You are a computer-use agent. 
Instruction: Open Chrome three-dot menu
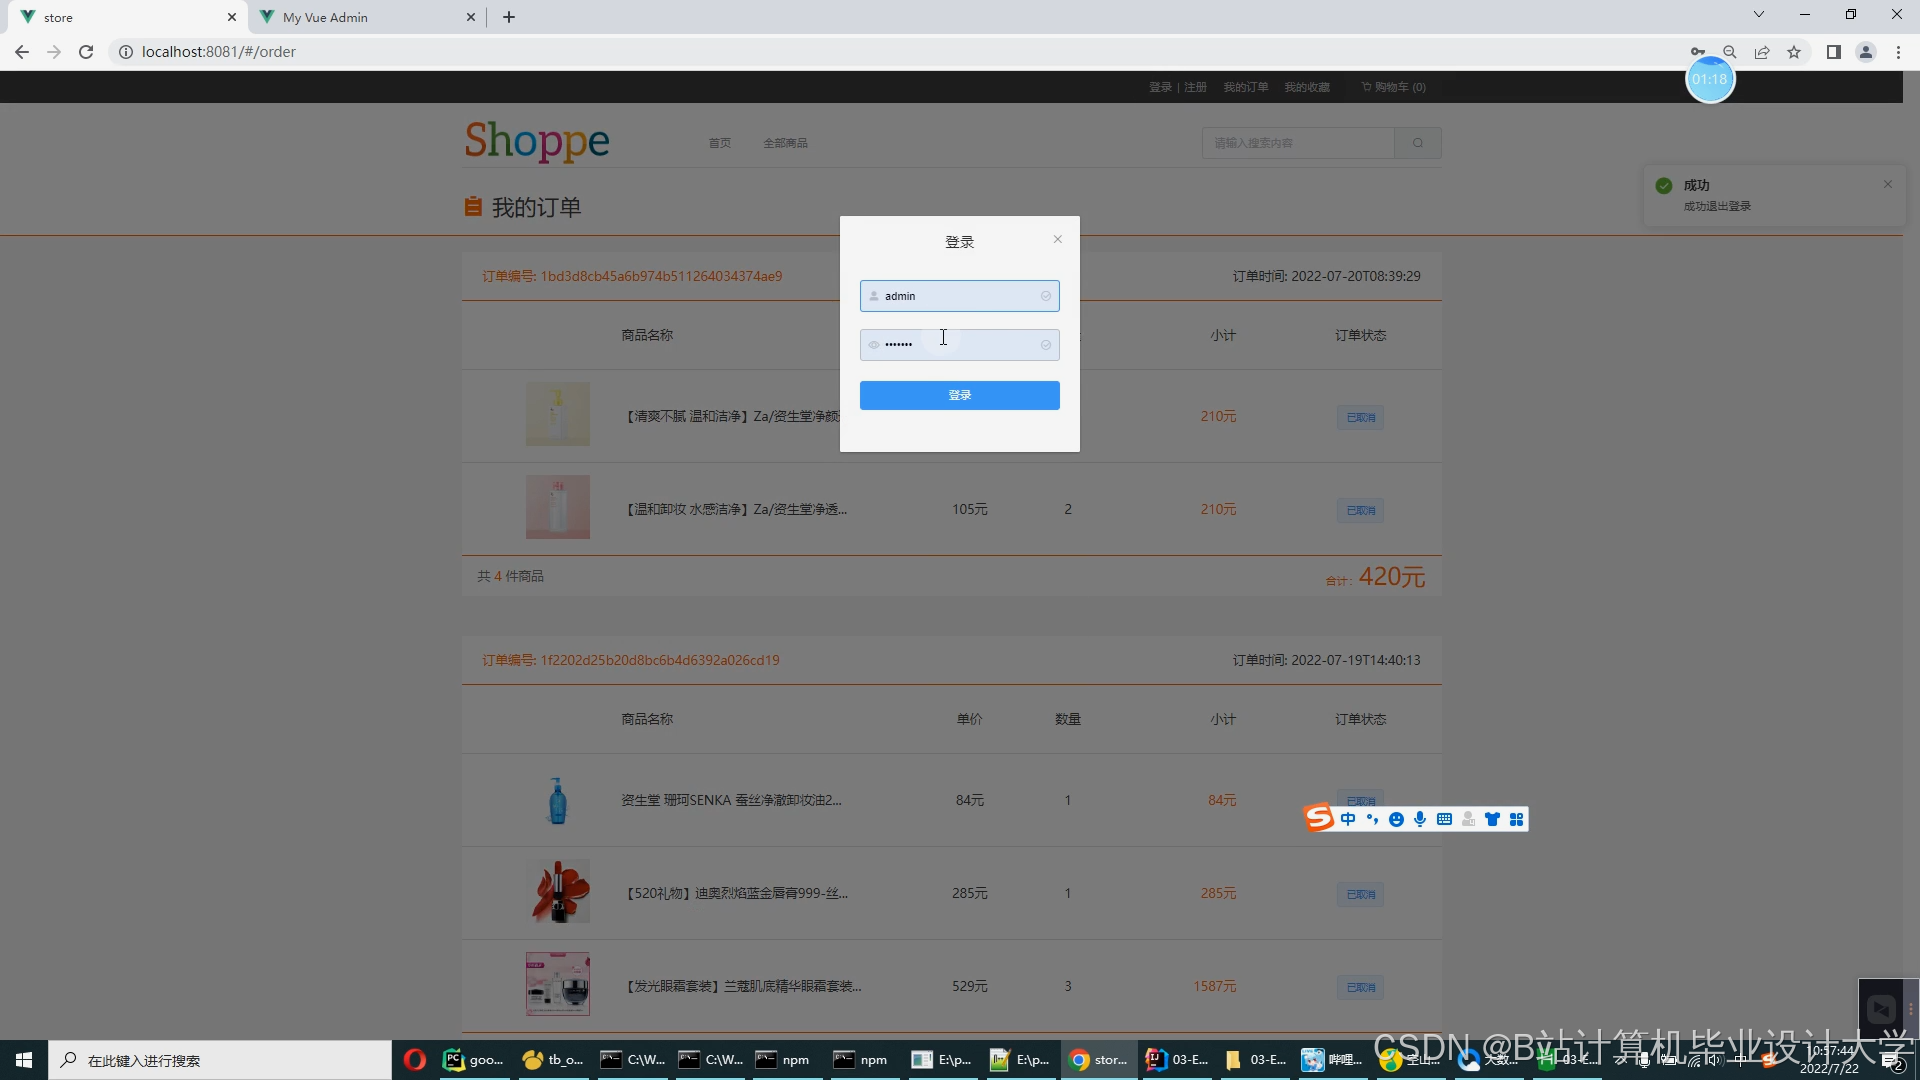tap(1898, 52)
